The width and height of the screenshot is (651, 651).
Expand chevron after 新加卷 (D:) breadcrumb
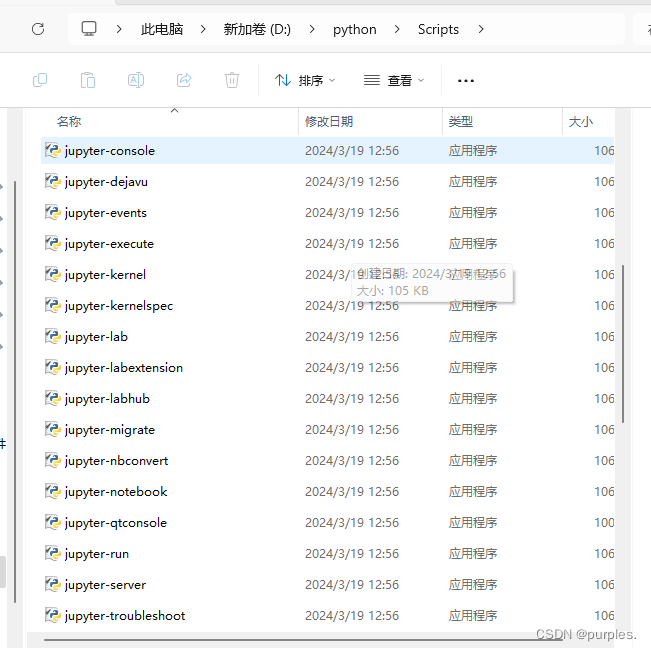(x=312, y=29)
